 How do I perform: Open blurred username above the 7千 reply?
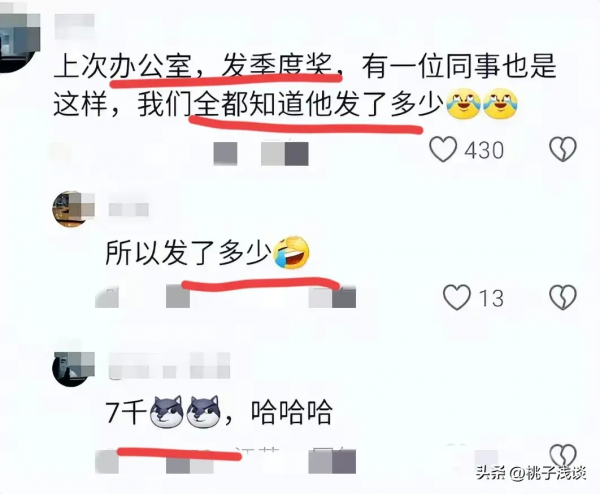pos(170,366)
